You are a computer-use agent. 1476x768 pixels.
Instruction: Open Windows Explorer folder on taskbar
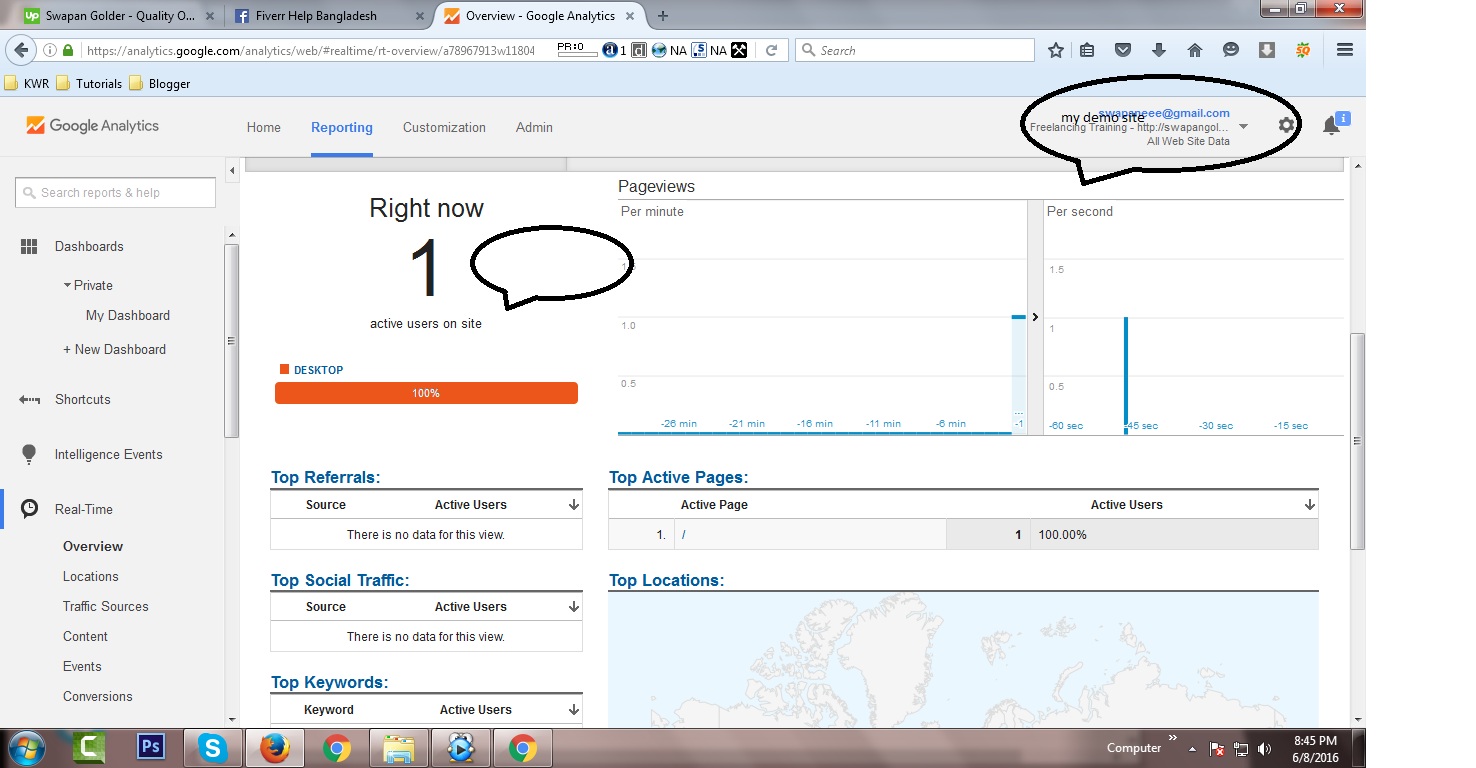pyautogui.click(x=398, y=748)
